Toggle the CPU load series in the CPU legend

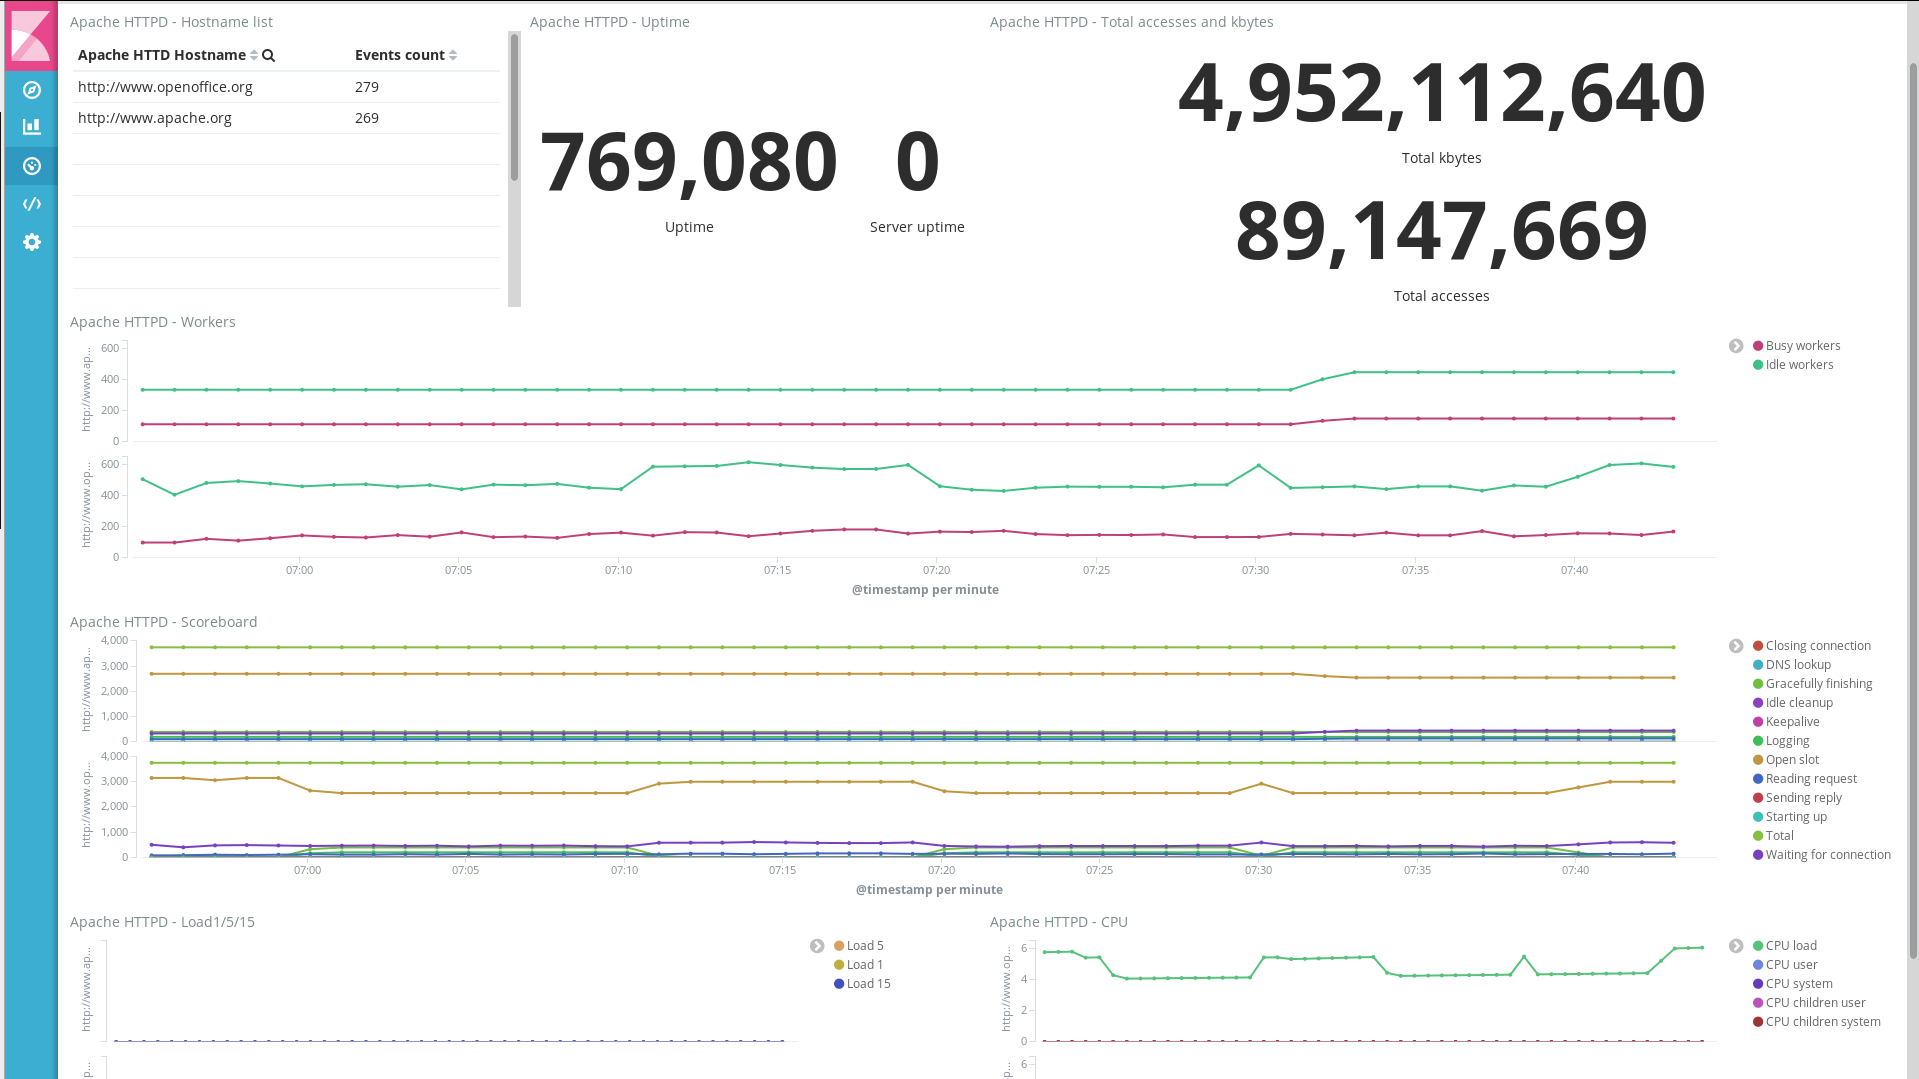point(1791,945)
